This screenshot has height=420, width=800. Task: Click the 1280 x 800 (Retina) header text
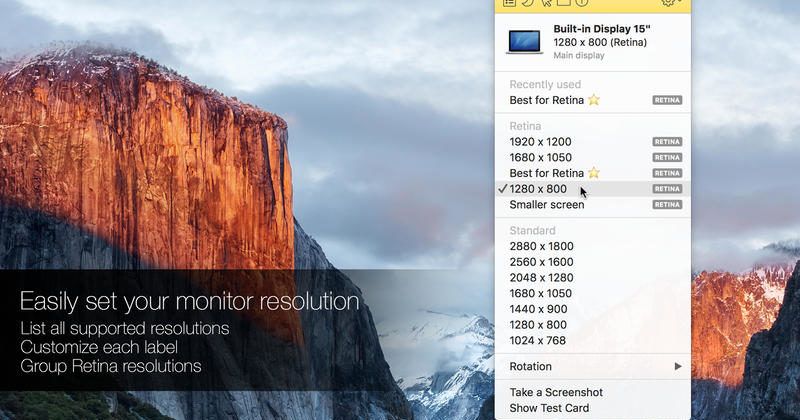pyautogui.click(x=600, y=42)
